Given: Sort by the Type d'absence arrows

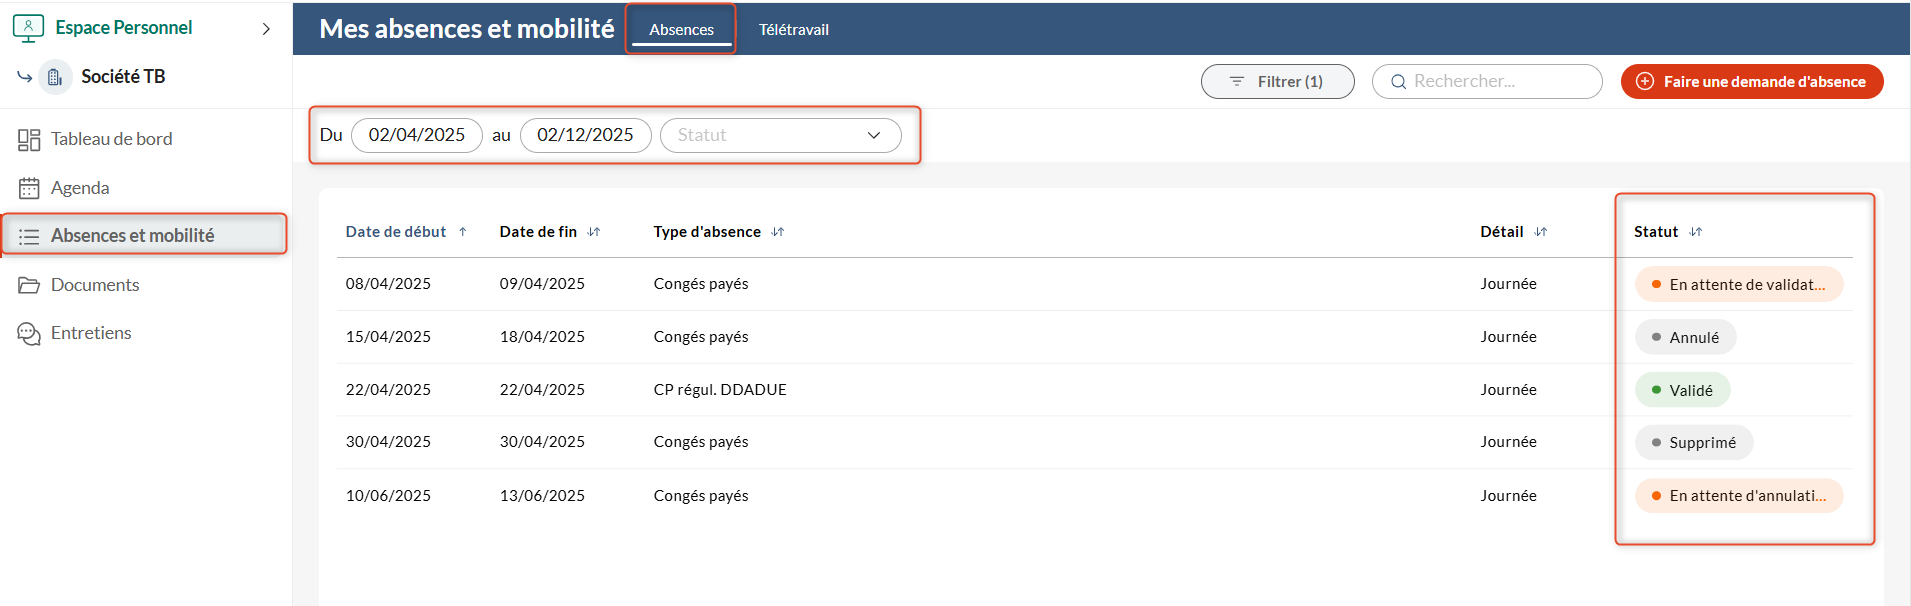Looking at the screenshot, I should [778, 232].
